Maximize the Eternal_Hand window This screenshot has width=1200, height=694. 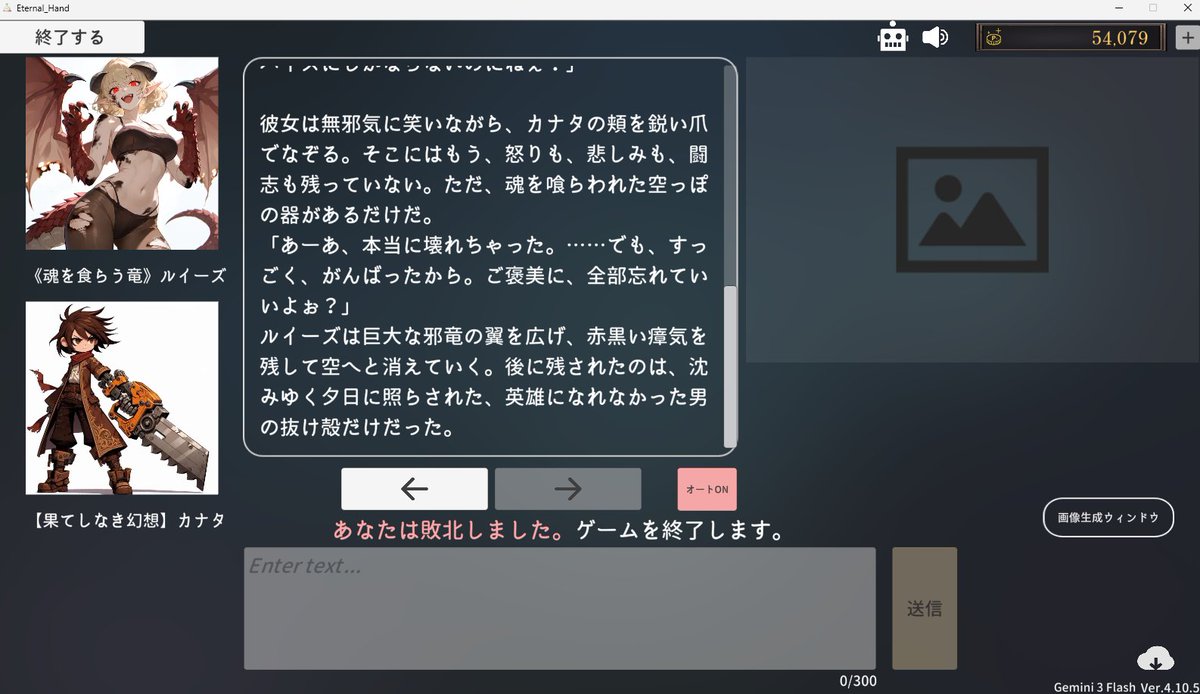(1152, 8)
